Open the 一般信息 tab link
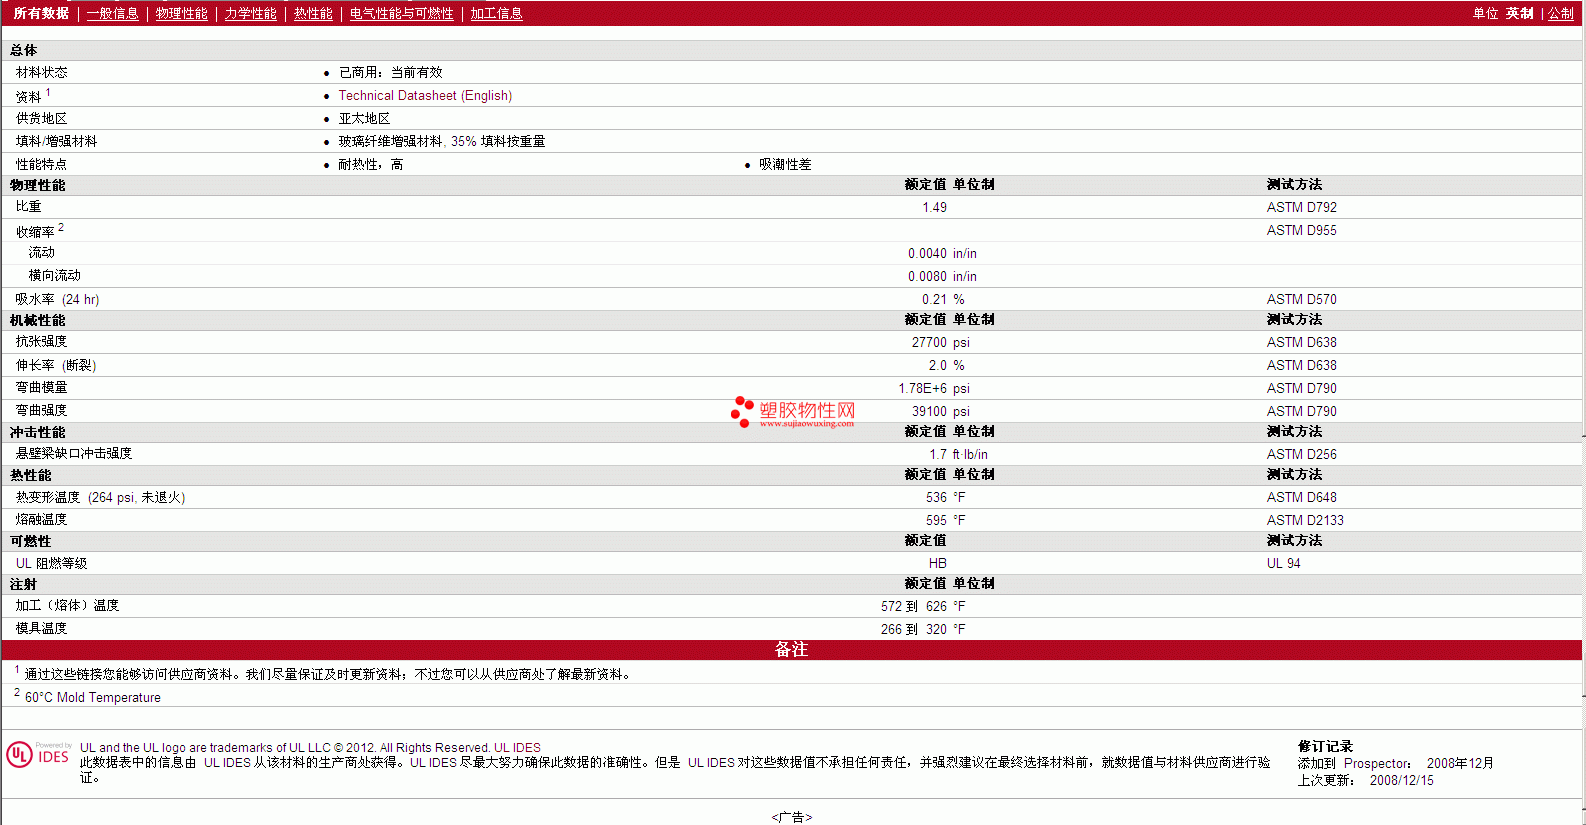The image size is (1586, 825). [x=112, y=14]
